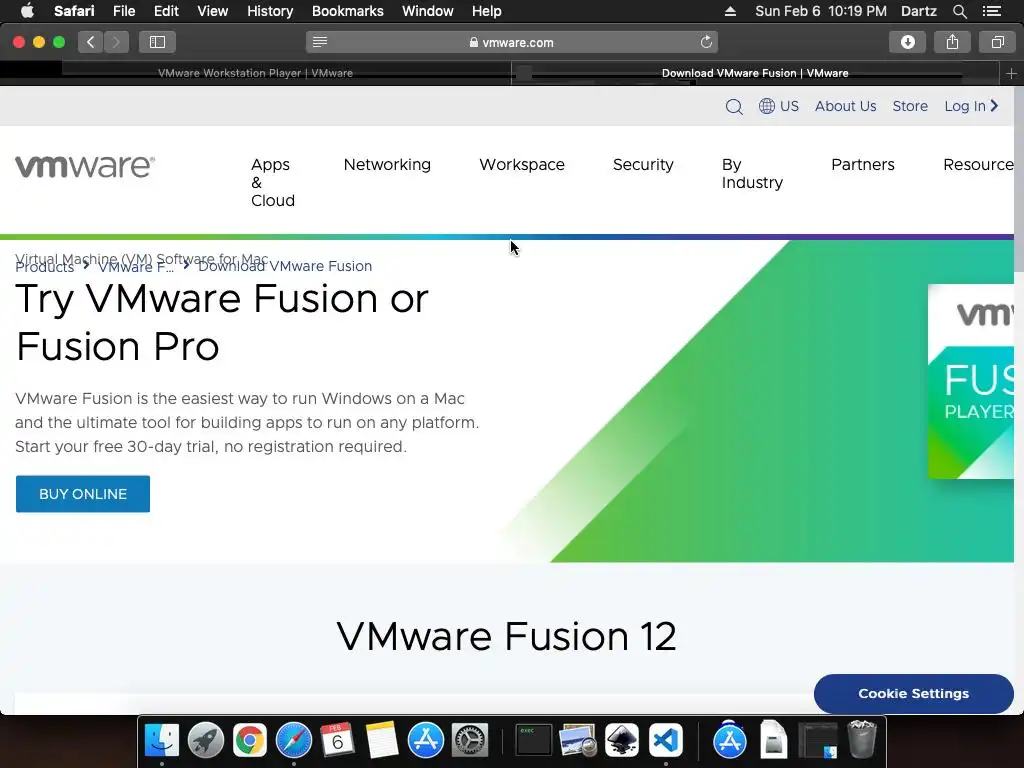Reload the page with the refresh icon
1024x768 pixels.
706,42
